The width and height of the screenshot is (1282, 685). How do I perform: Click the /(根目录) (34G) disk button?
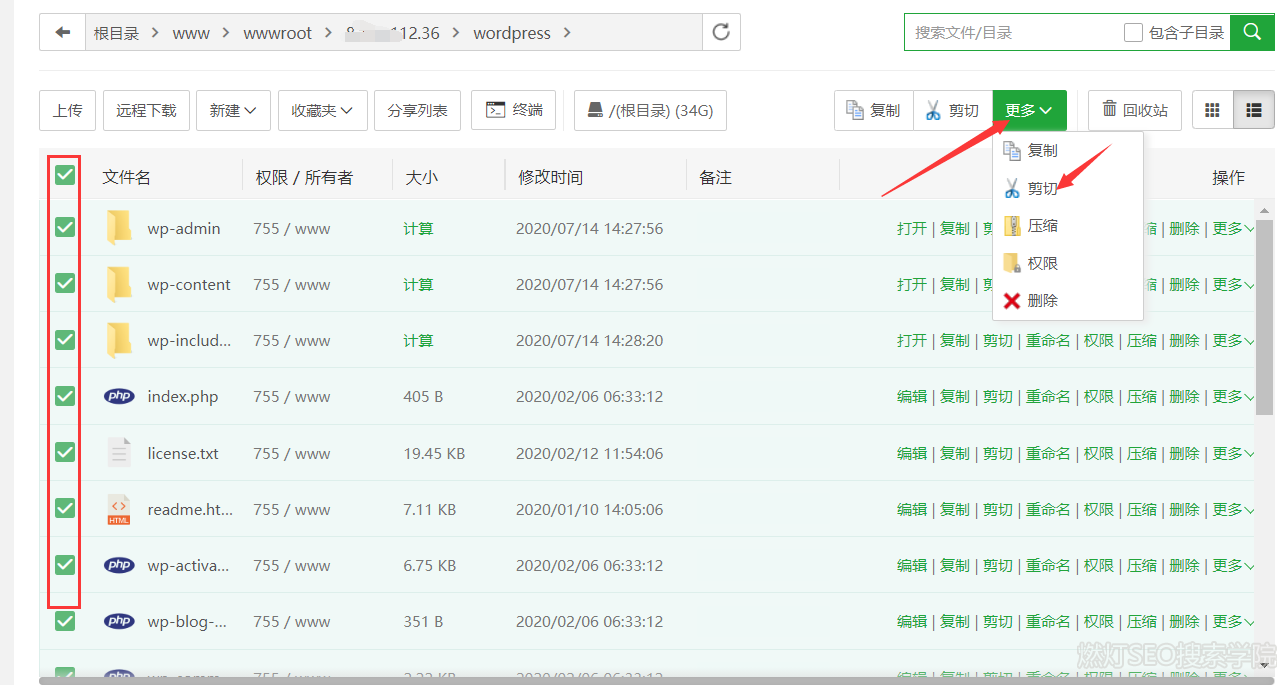point(650,110)
